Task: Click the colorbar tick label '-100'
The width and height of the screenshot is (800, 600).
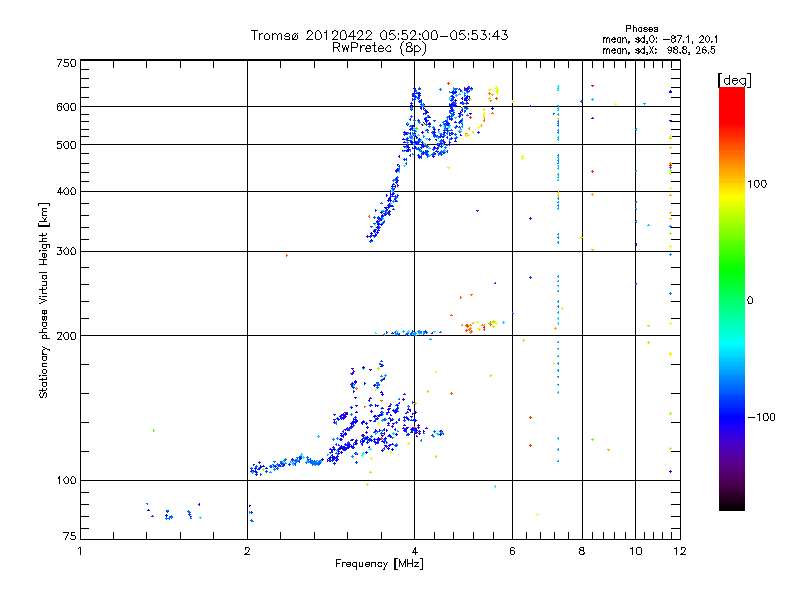Action: click(x=762, y=417)
